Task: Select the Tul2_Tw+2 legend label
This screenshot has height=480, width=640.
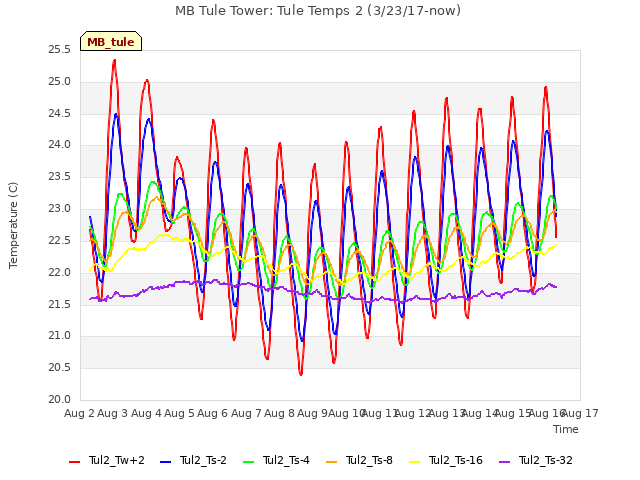Action: pyautogui.click(x=117, y=460)
